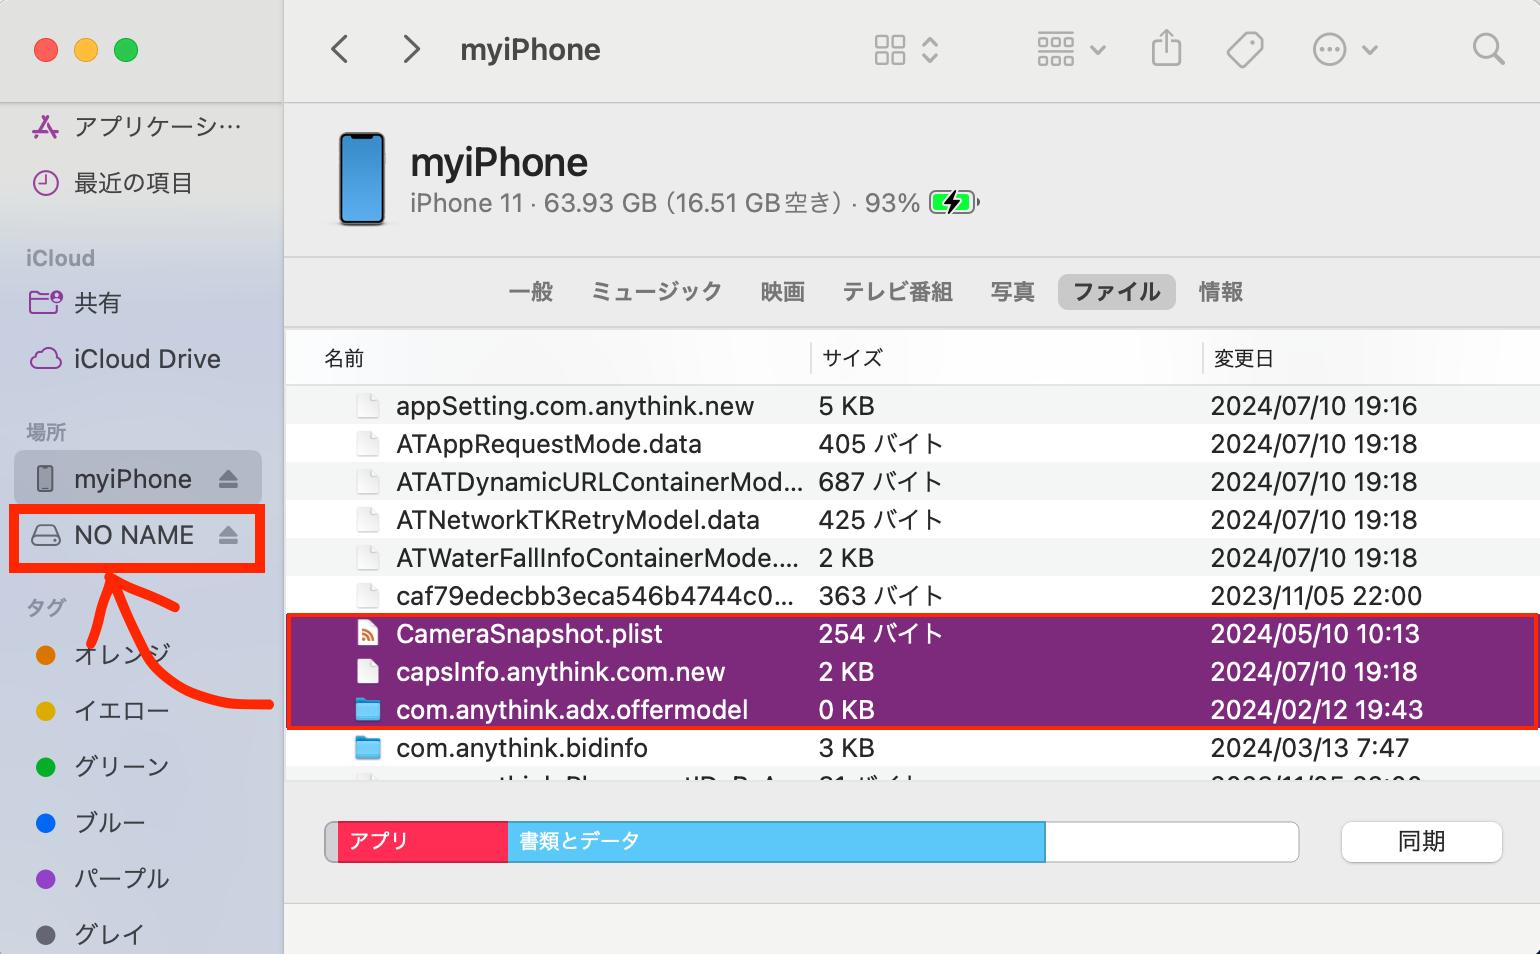Viewport: 1540px width, 954px height.
Task: Select the パープル tag color dot
Action: (45, 879)
